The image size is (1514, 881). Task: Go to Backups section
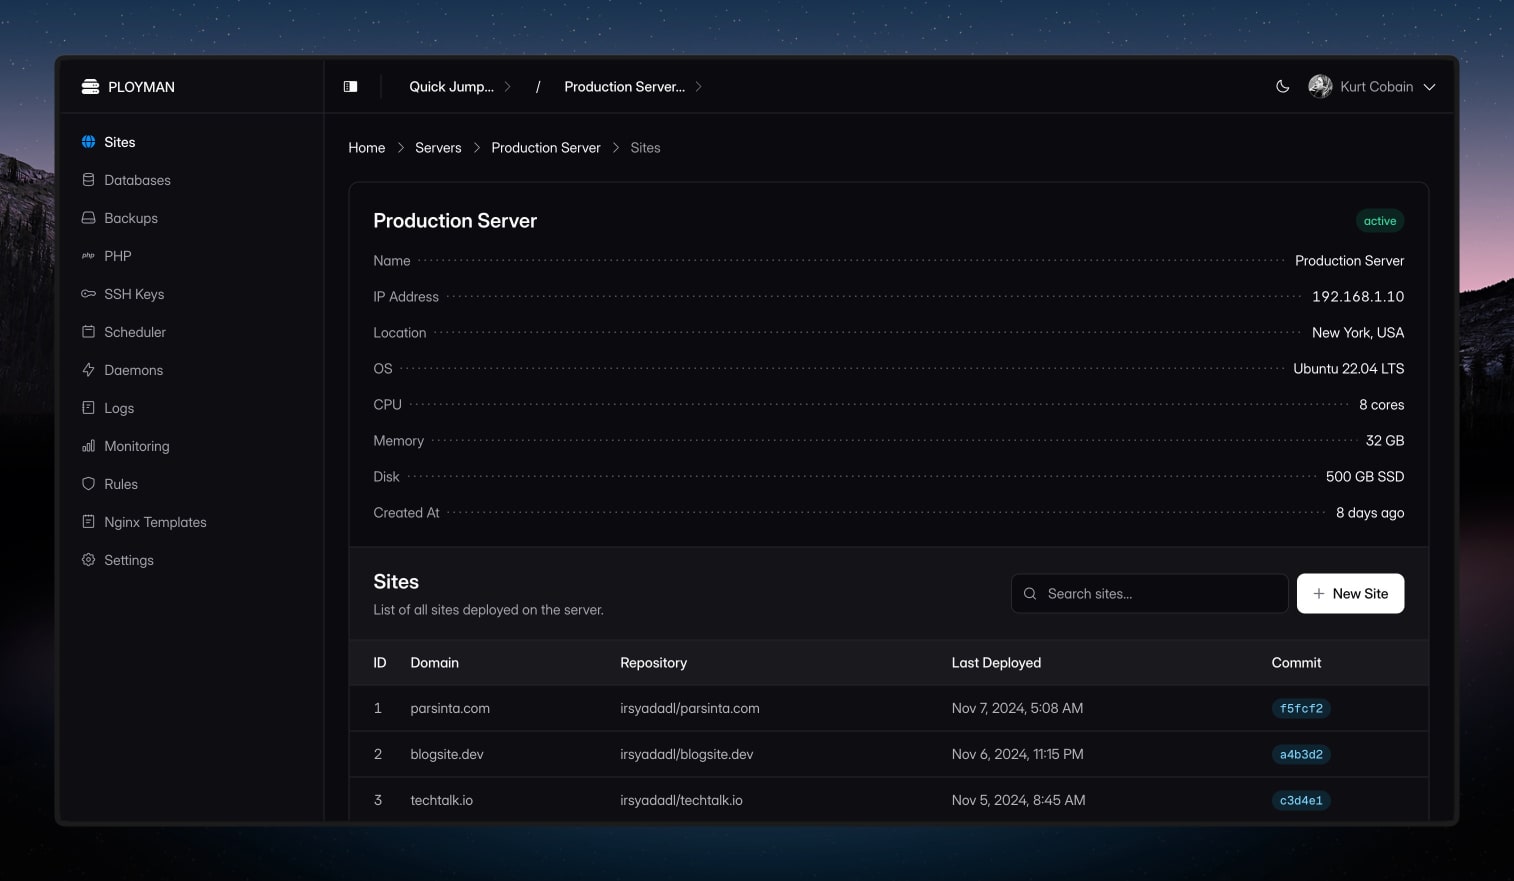click(191, 218)
